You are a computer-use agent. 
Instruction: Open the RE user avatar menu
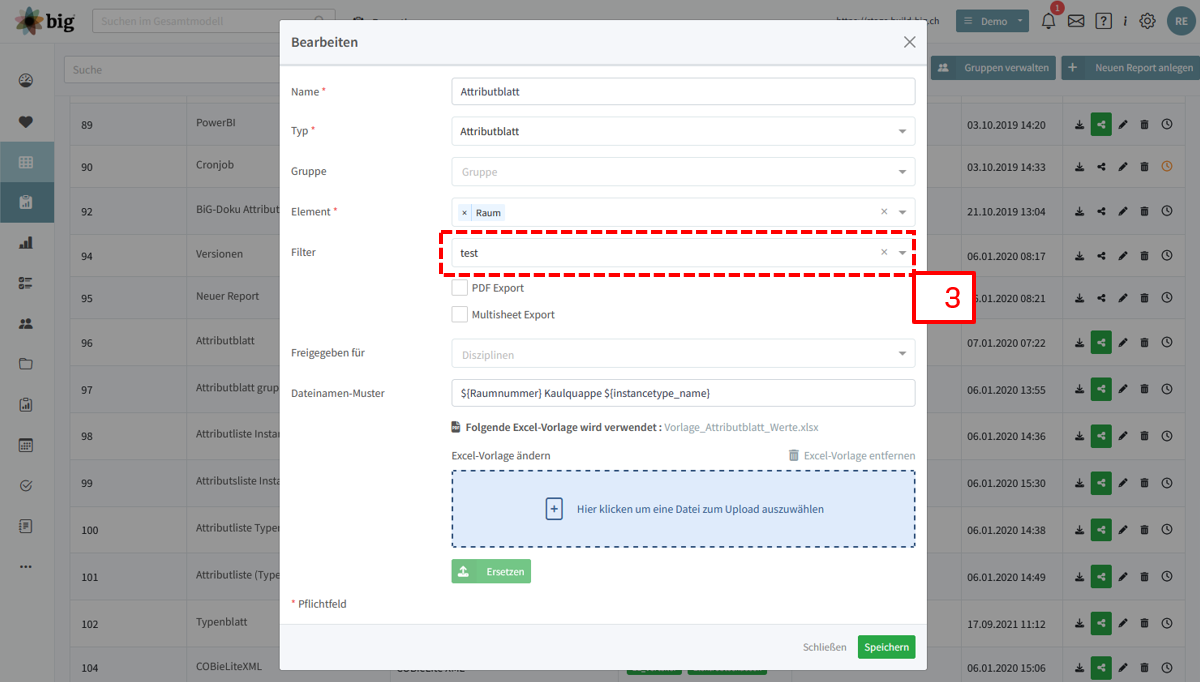pyautogui.click(x=1181, y=20)
